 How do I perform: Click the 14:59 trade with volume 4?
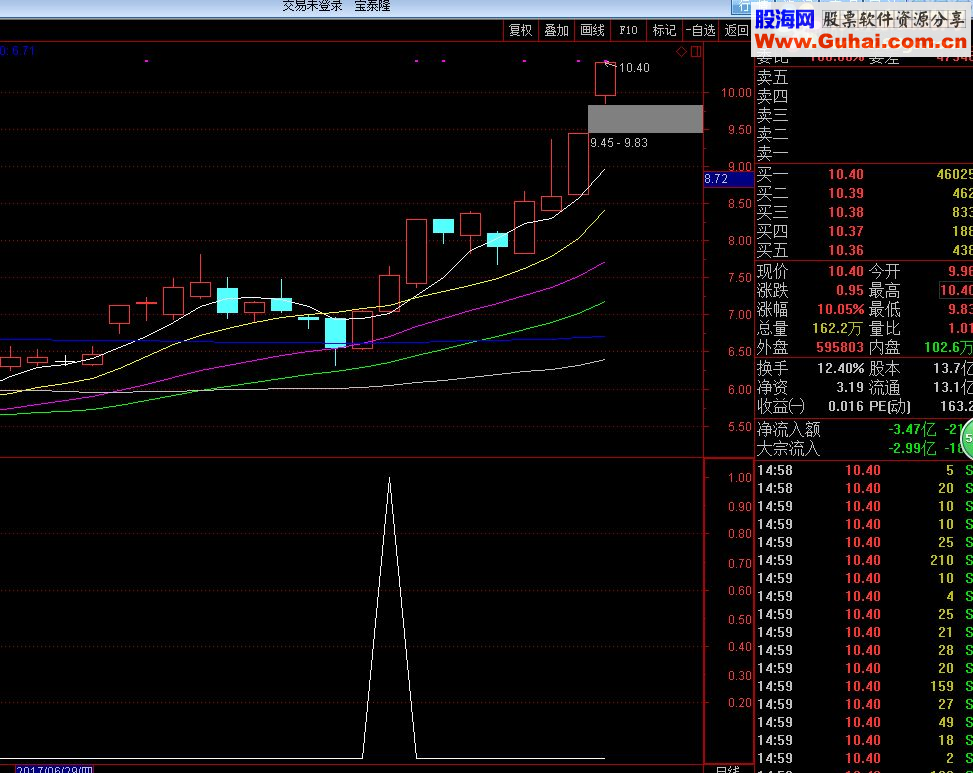(864, 596)
